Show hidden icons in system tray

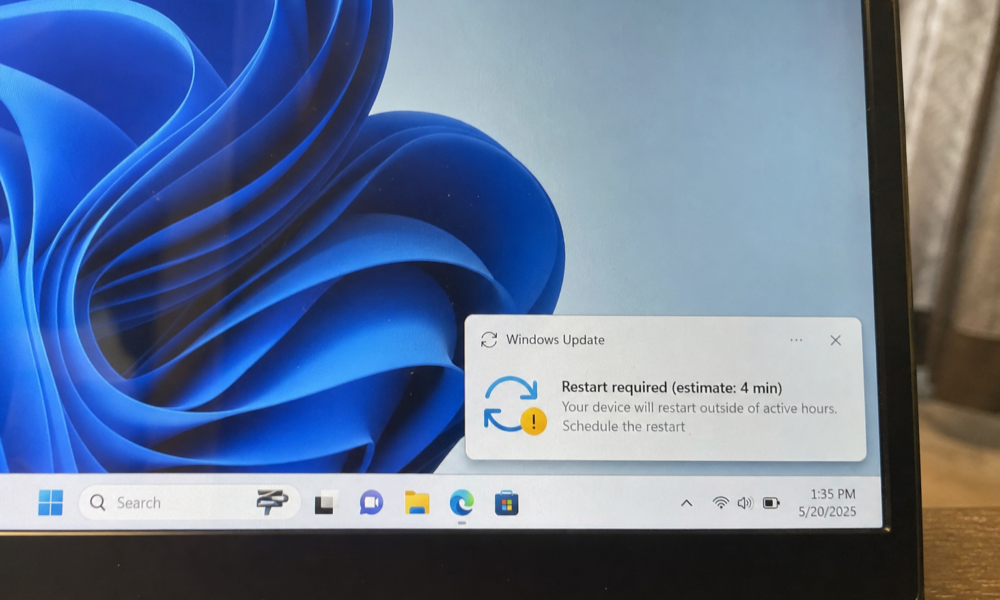pyautogui.click(x=686, y=503)
